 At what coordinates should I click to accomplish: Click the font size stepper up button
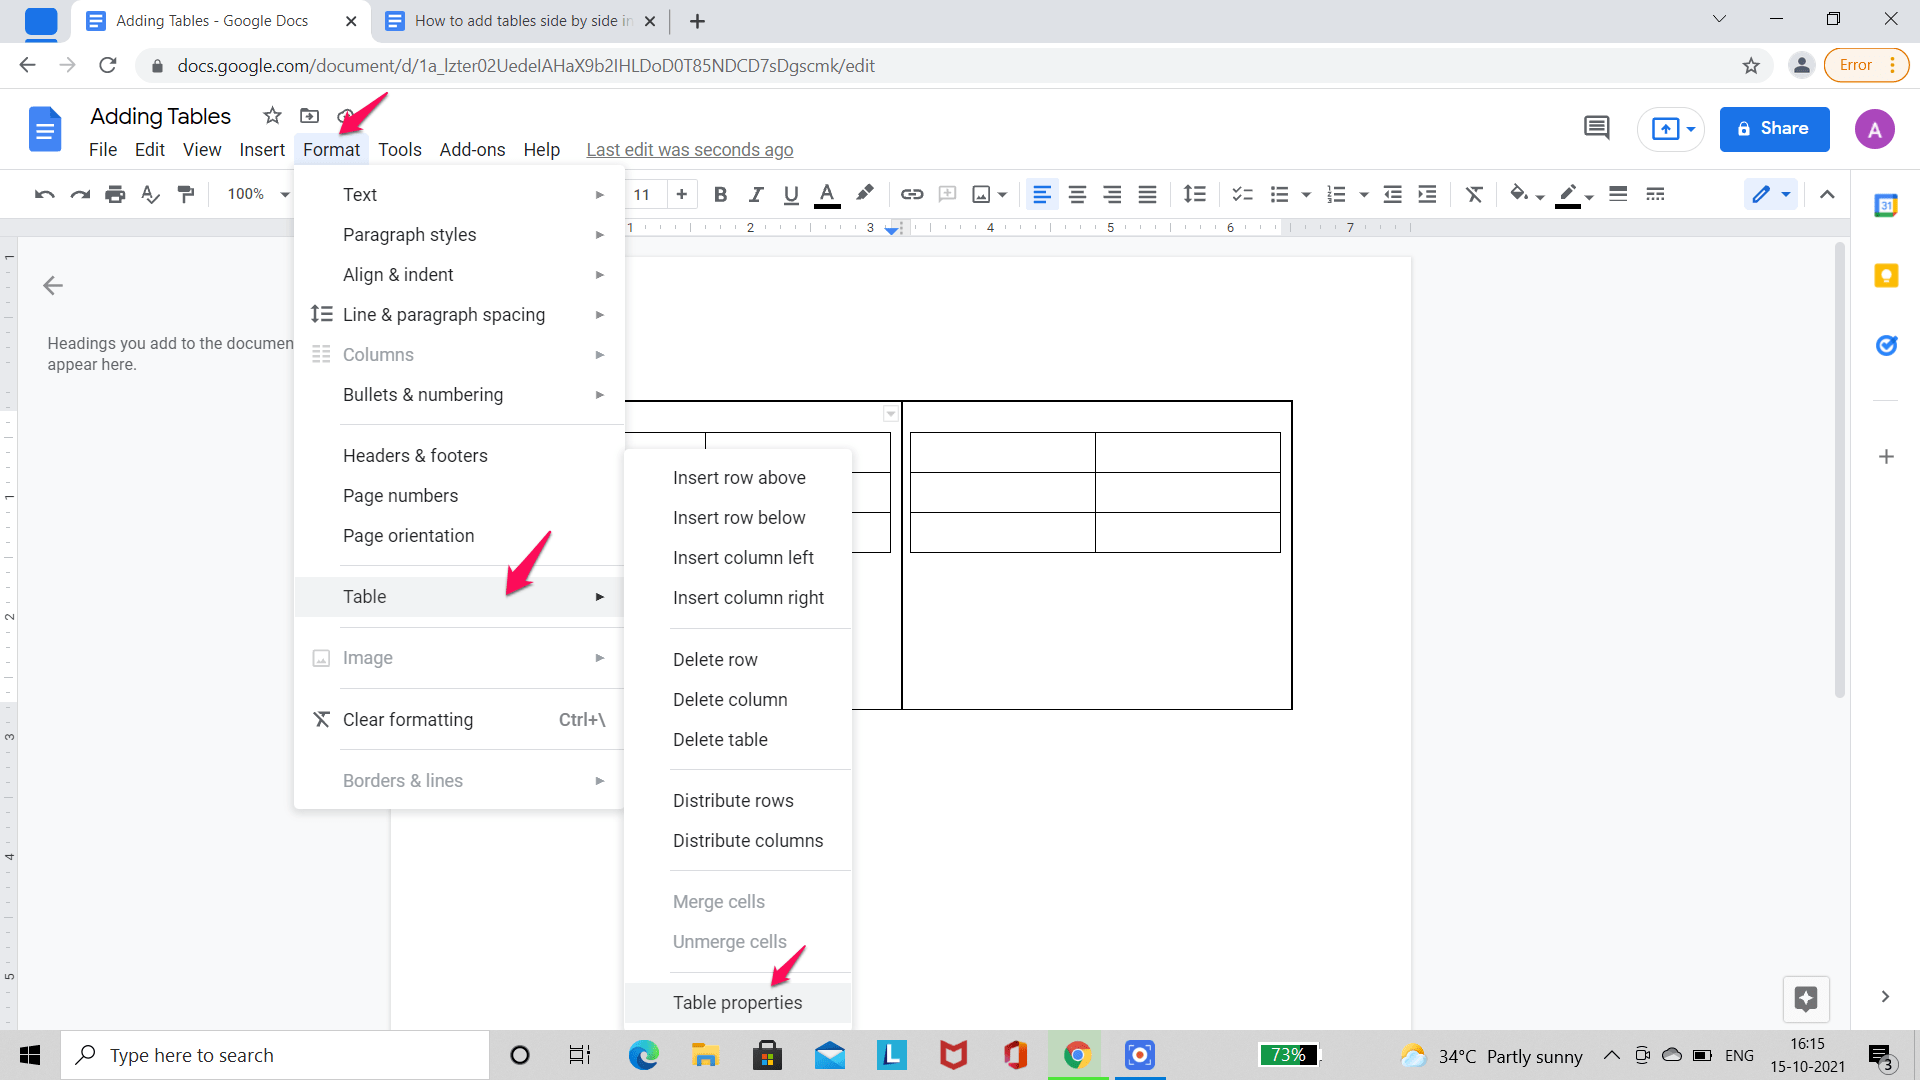pos(682,195)
